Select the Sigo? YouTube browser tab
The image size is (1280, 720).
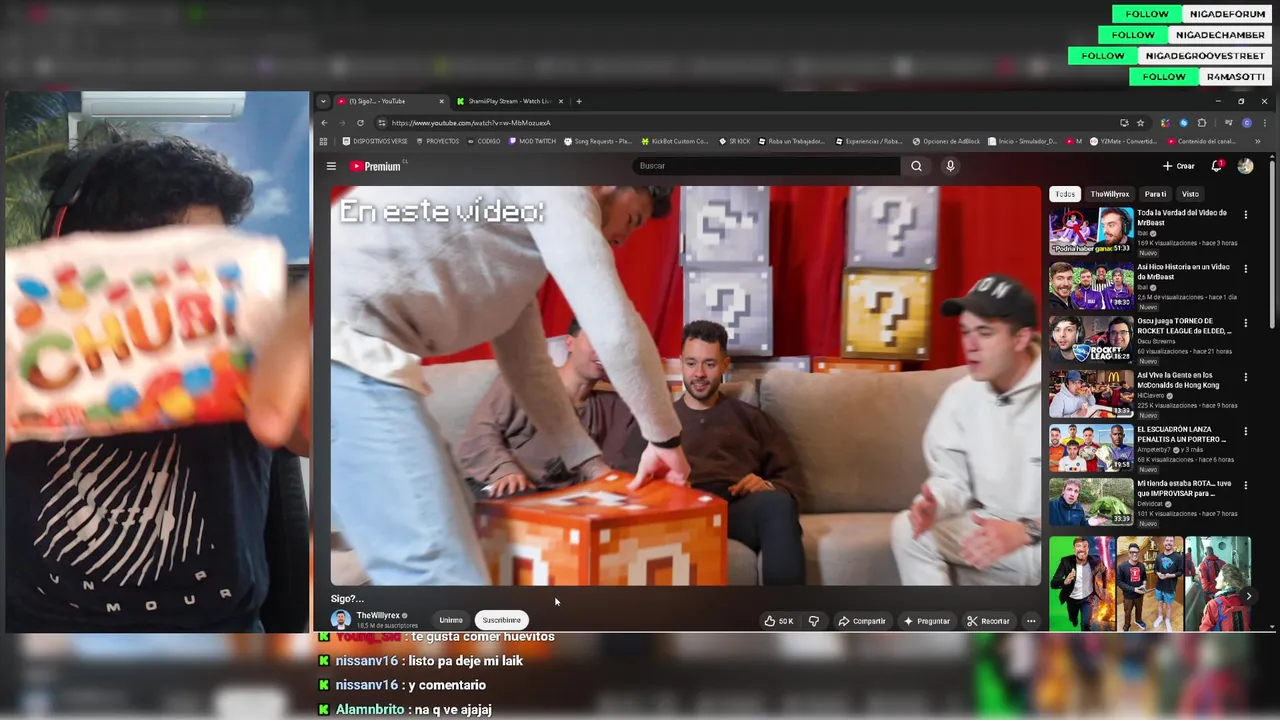click(391, 101)
